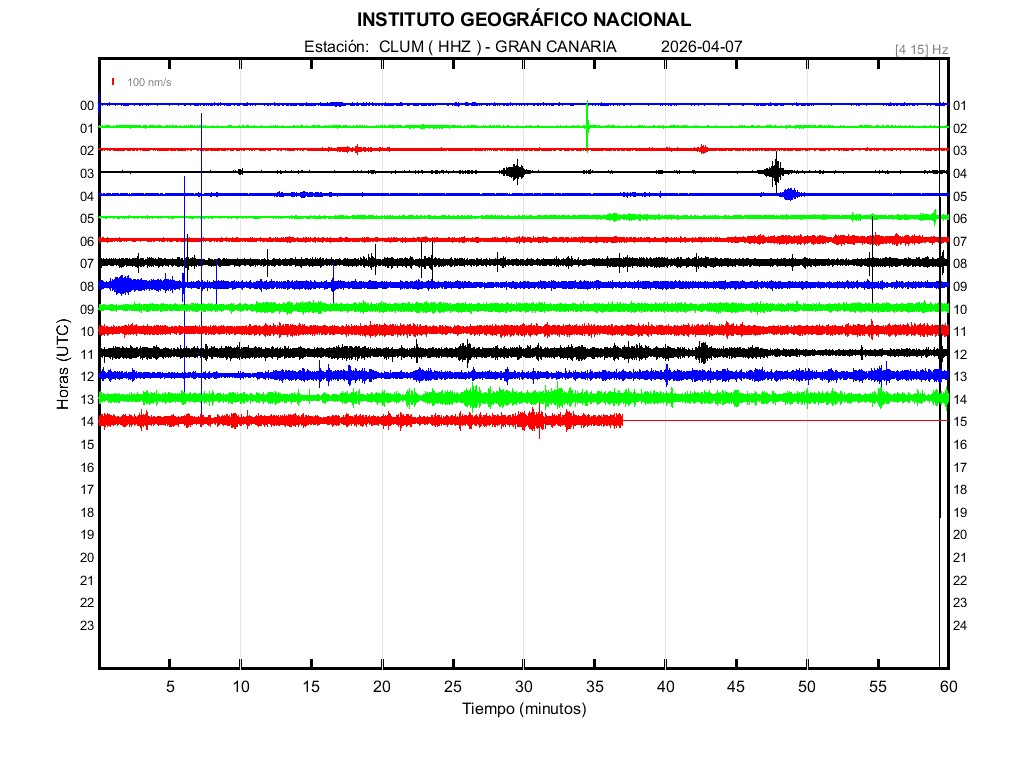Click the red 100 nm/s scale bar
Viewport: 1024px width, 768px height.
(113, 82)
